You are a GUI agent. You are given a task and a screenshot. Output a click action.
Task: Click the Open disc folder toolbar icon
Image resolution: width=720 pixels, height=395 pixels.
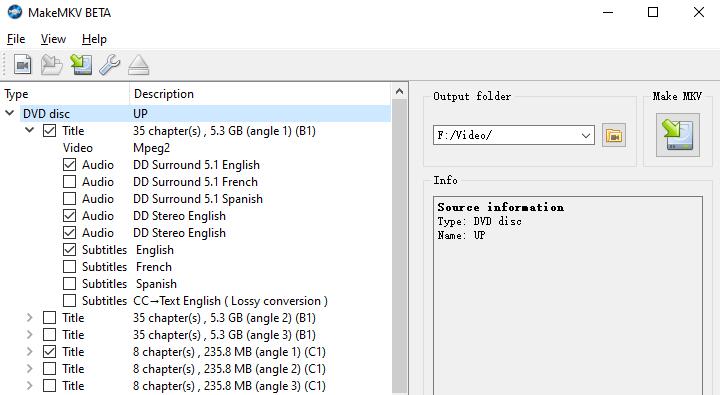51,65
